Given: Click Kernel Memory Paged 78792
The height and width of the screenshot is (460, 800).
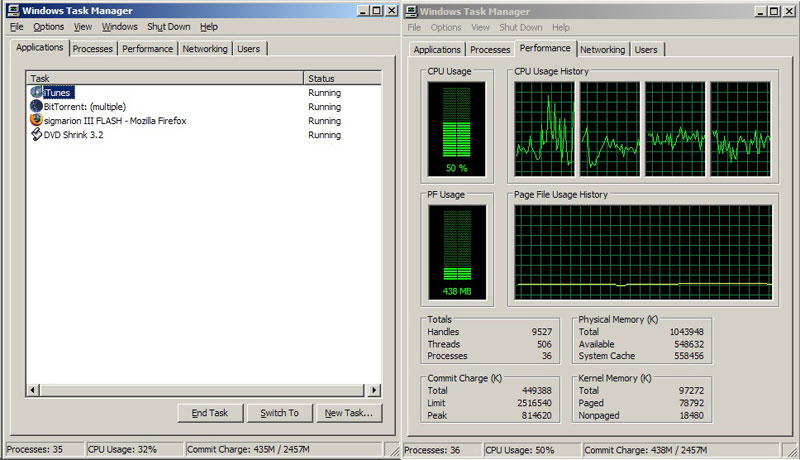Looking at the screenshot, I should [x=691, y=403].
